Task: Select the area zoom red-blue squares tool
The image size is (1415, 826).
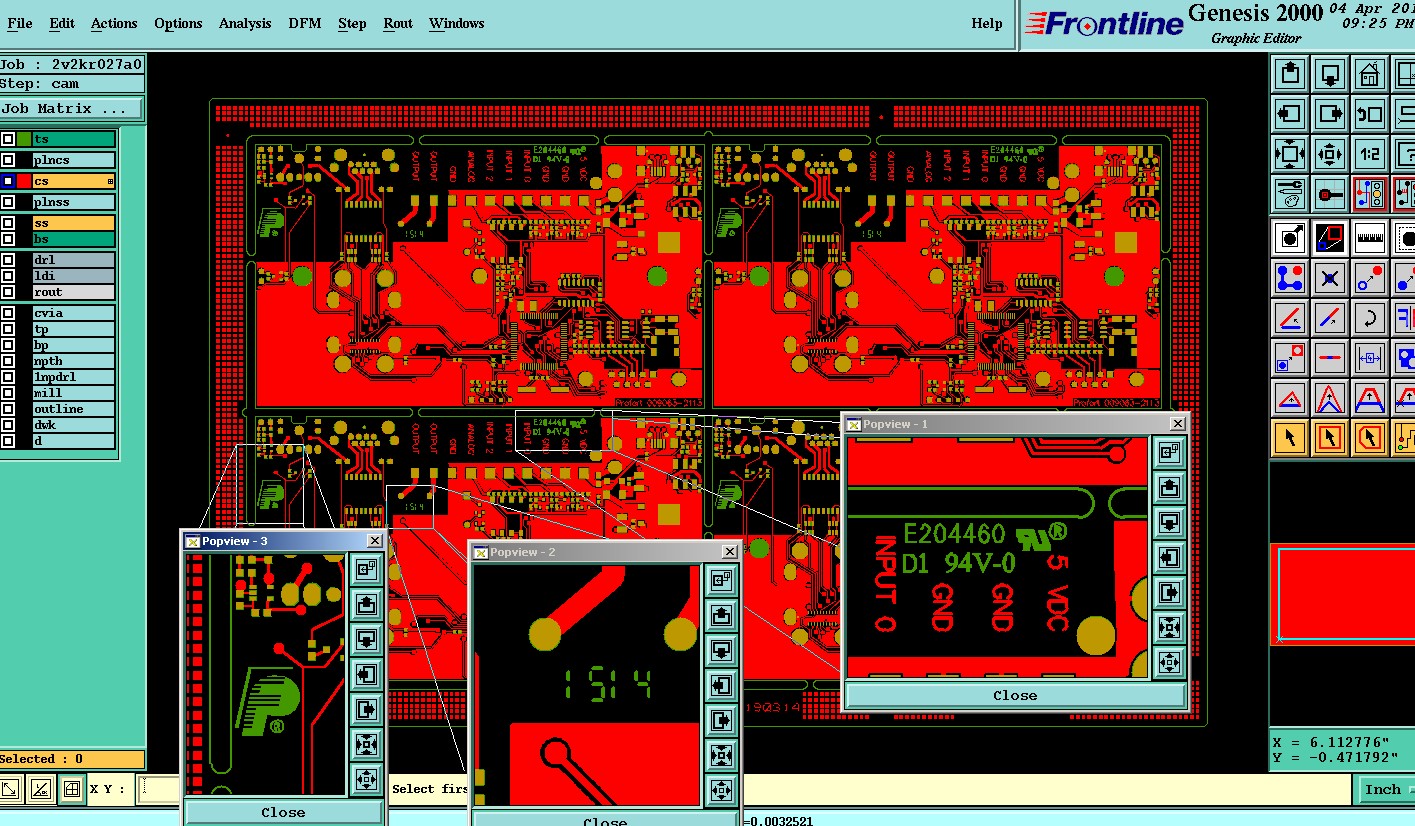Action: point(1330,237)
